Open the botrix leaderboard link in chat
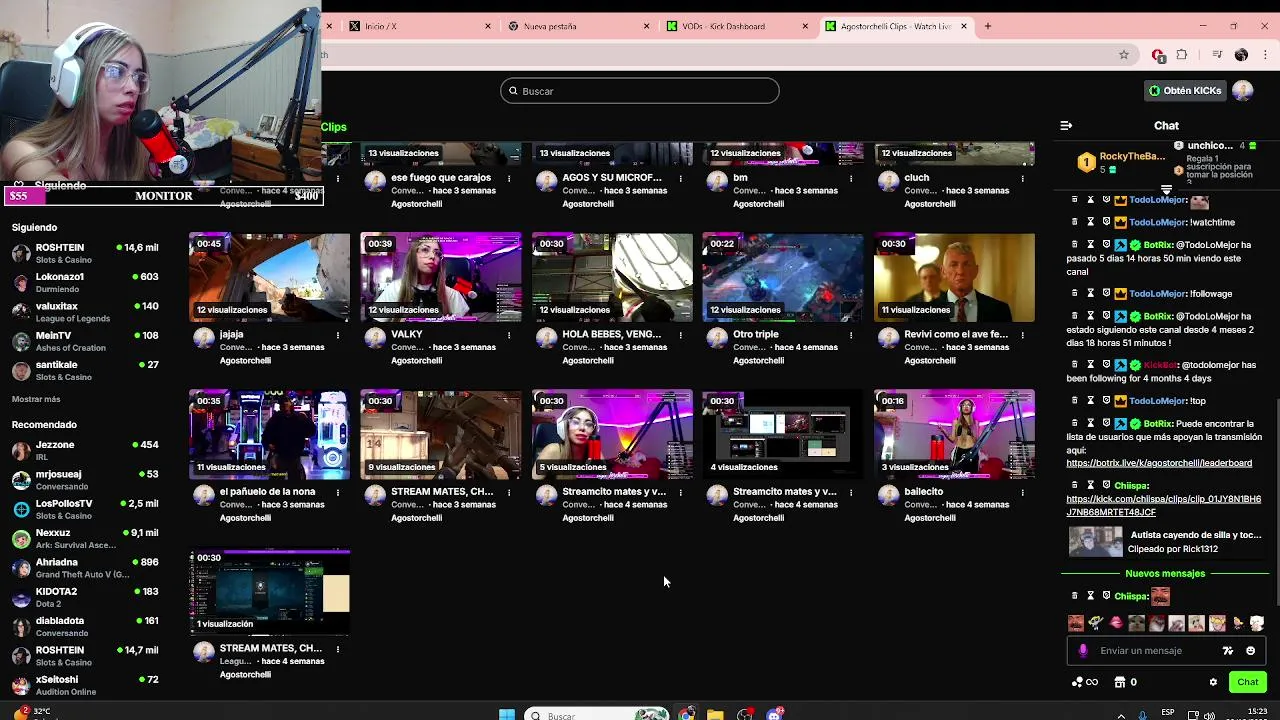Viewport: 1280px width, 720px height. tap(1159, 463)
